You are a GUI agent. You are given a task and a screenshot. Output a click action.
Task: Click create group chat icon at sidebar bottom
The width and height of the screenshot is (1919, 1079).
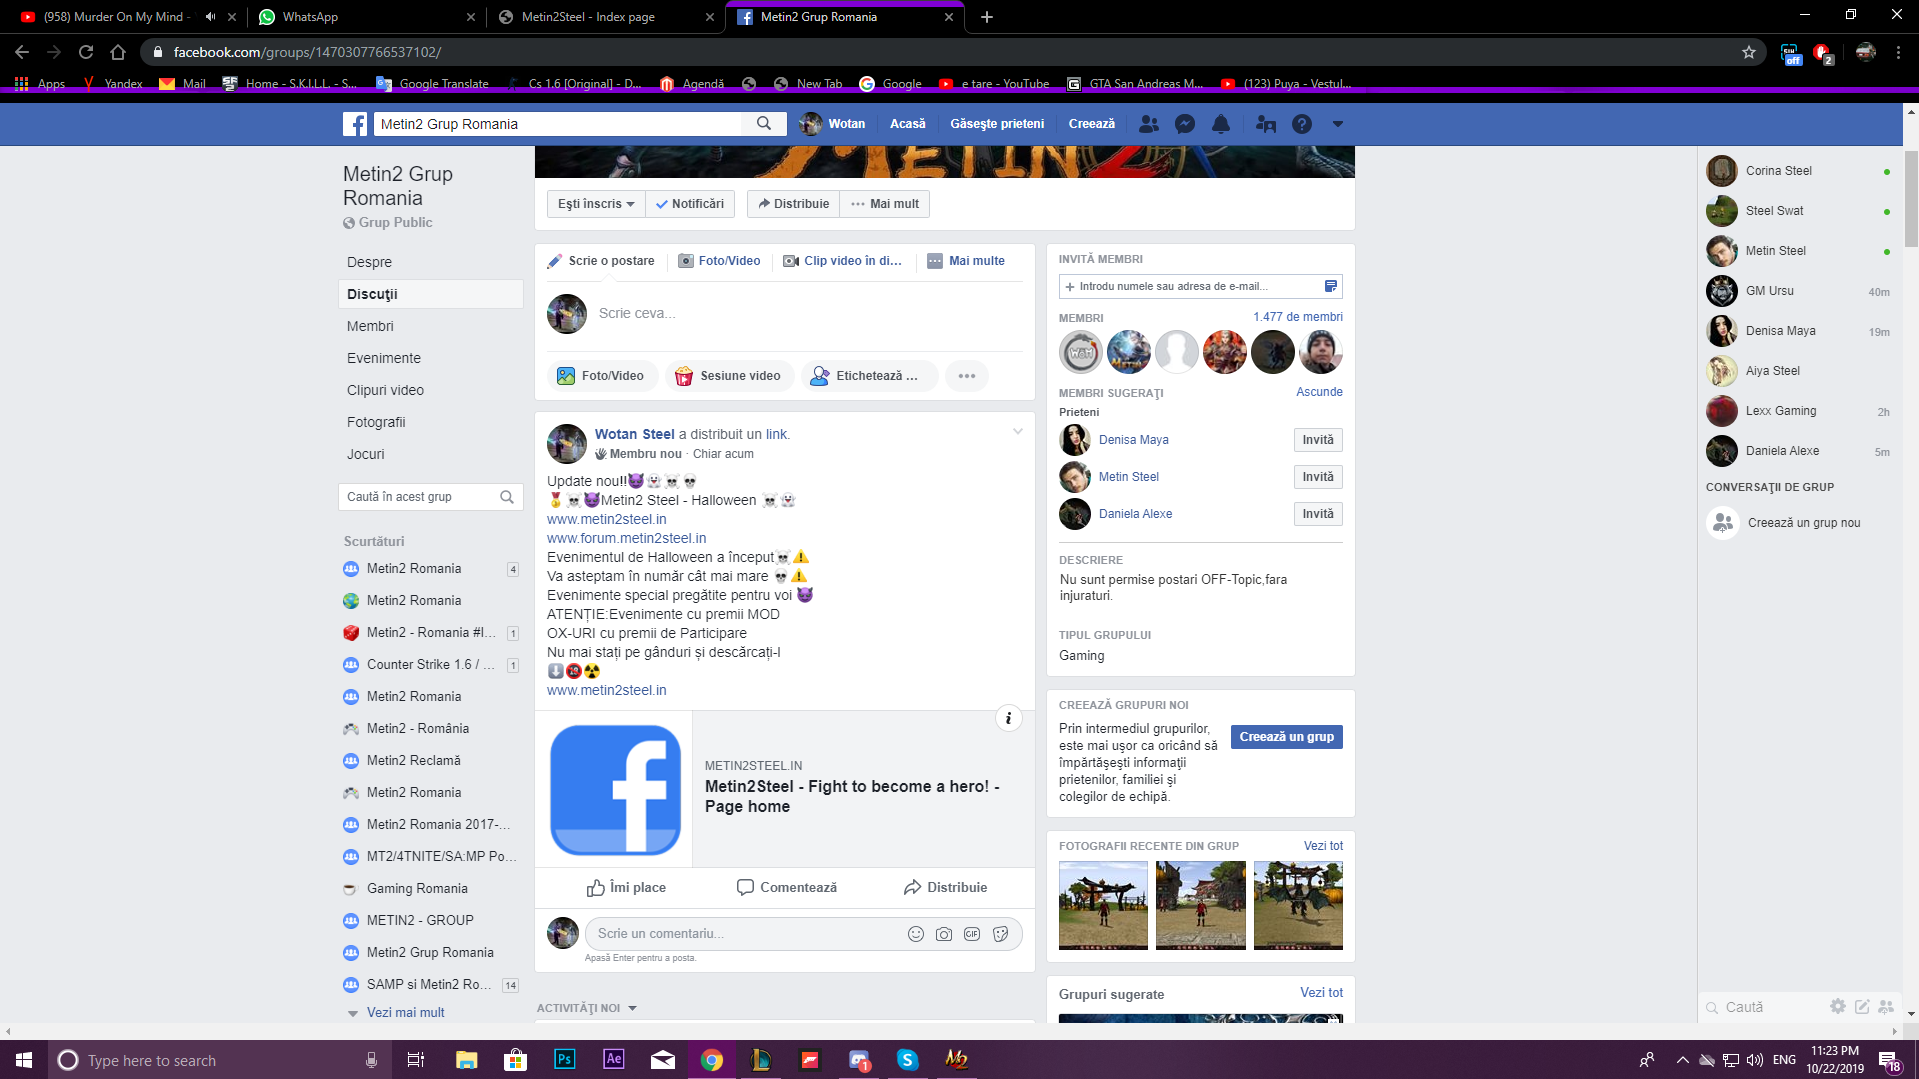pyautogui.click(x=1886, y=1007)
